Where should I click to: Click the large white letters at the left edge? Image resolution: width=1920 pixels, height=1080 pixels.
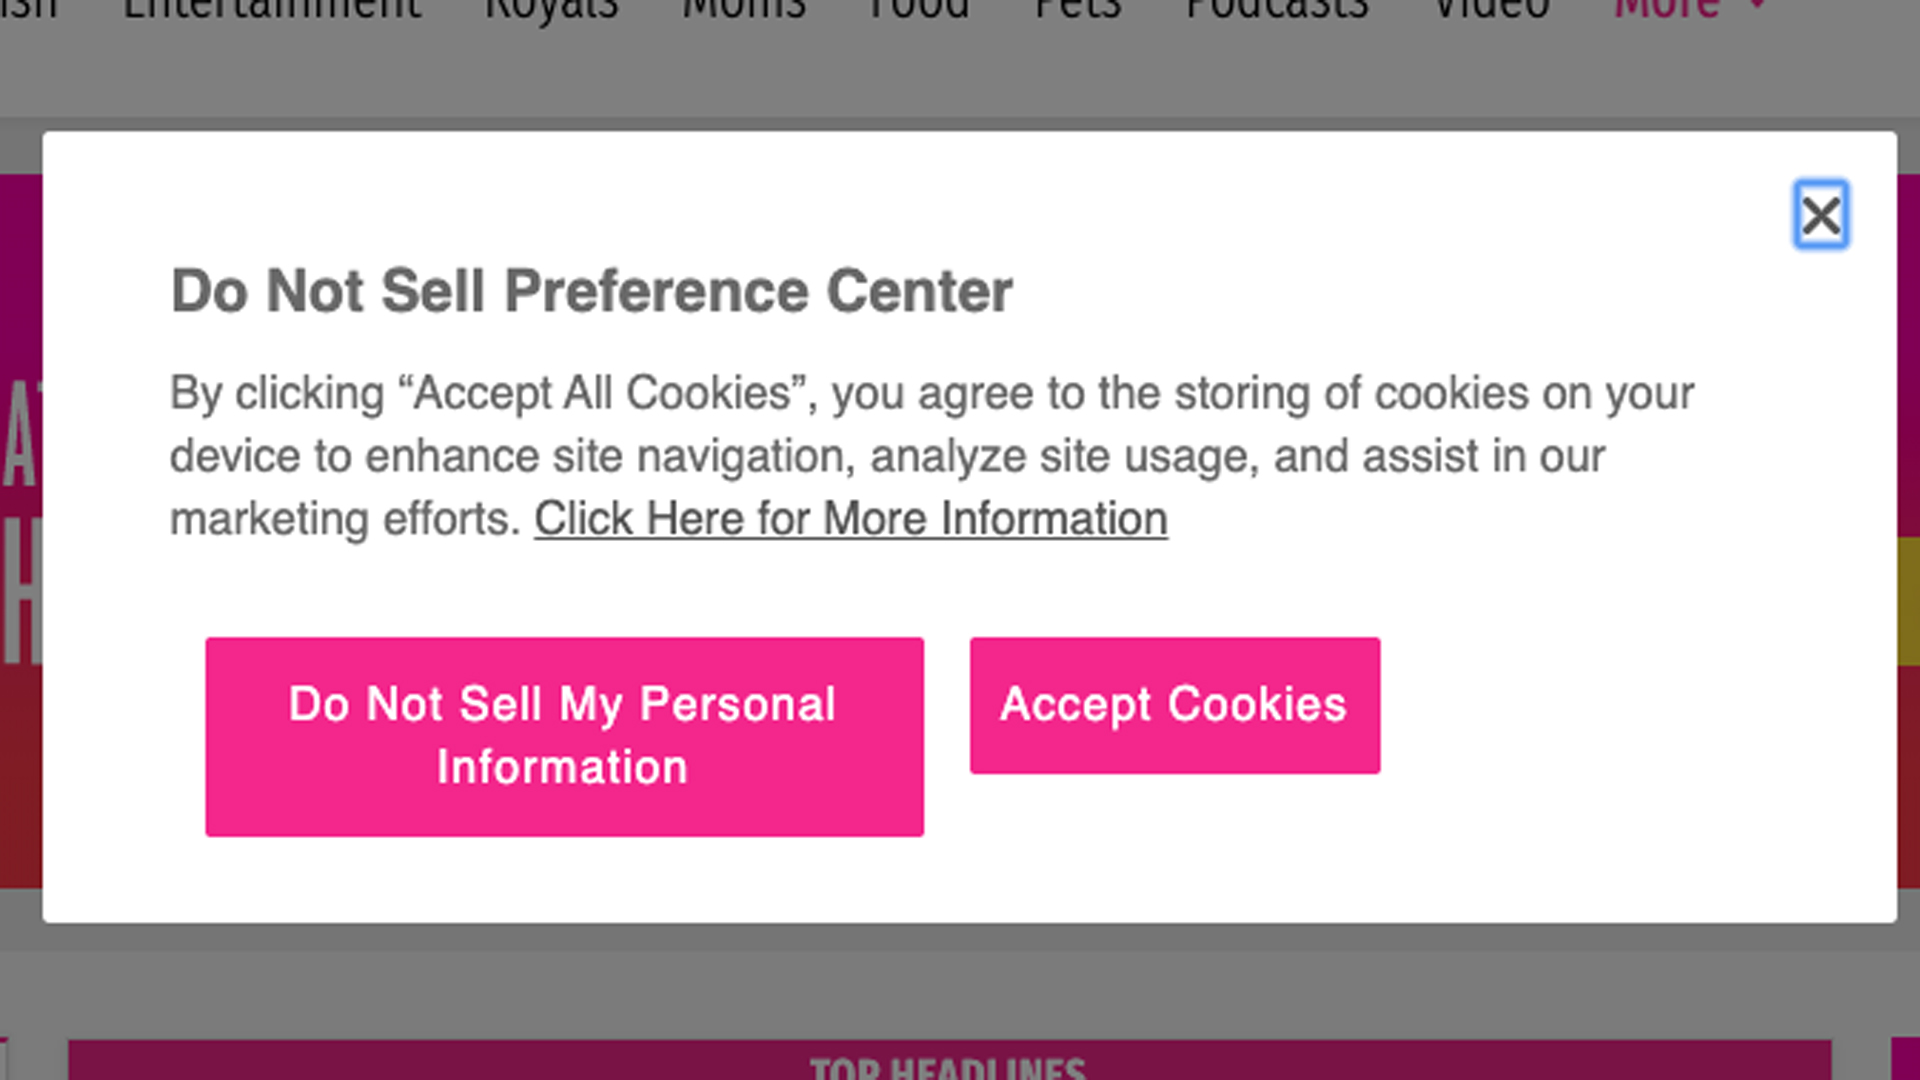(20, 520)
